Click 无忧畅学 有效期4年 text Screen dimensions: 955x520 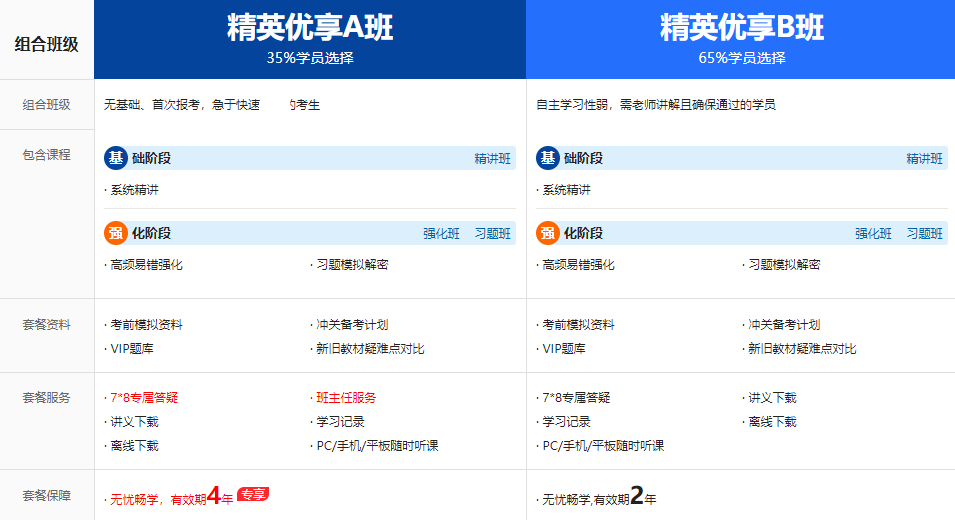pyautogui.click(x=172, y=497)
